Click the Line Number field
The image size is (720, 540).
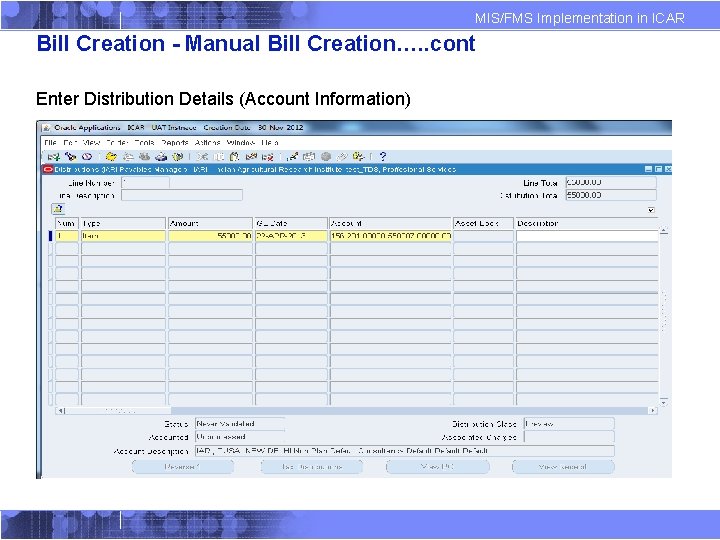tap(146, 183)
